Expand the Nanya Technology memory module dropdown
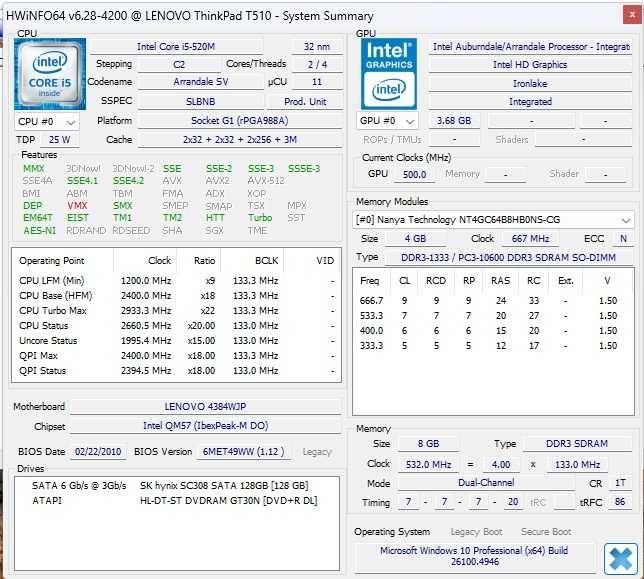This screenshot has width=644, height=579. click(x=493, y=220)
